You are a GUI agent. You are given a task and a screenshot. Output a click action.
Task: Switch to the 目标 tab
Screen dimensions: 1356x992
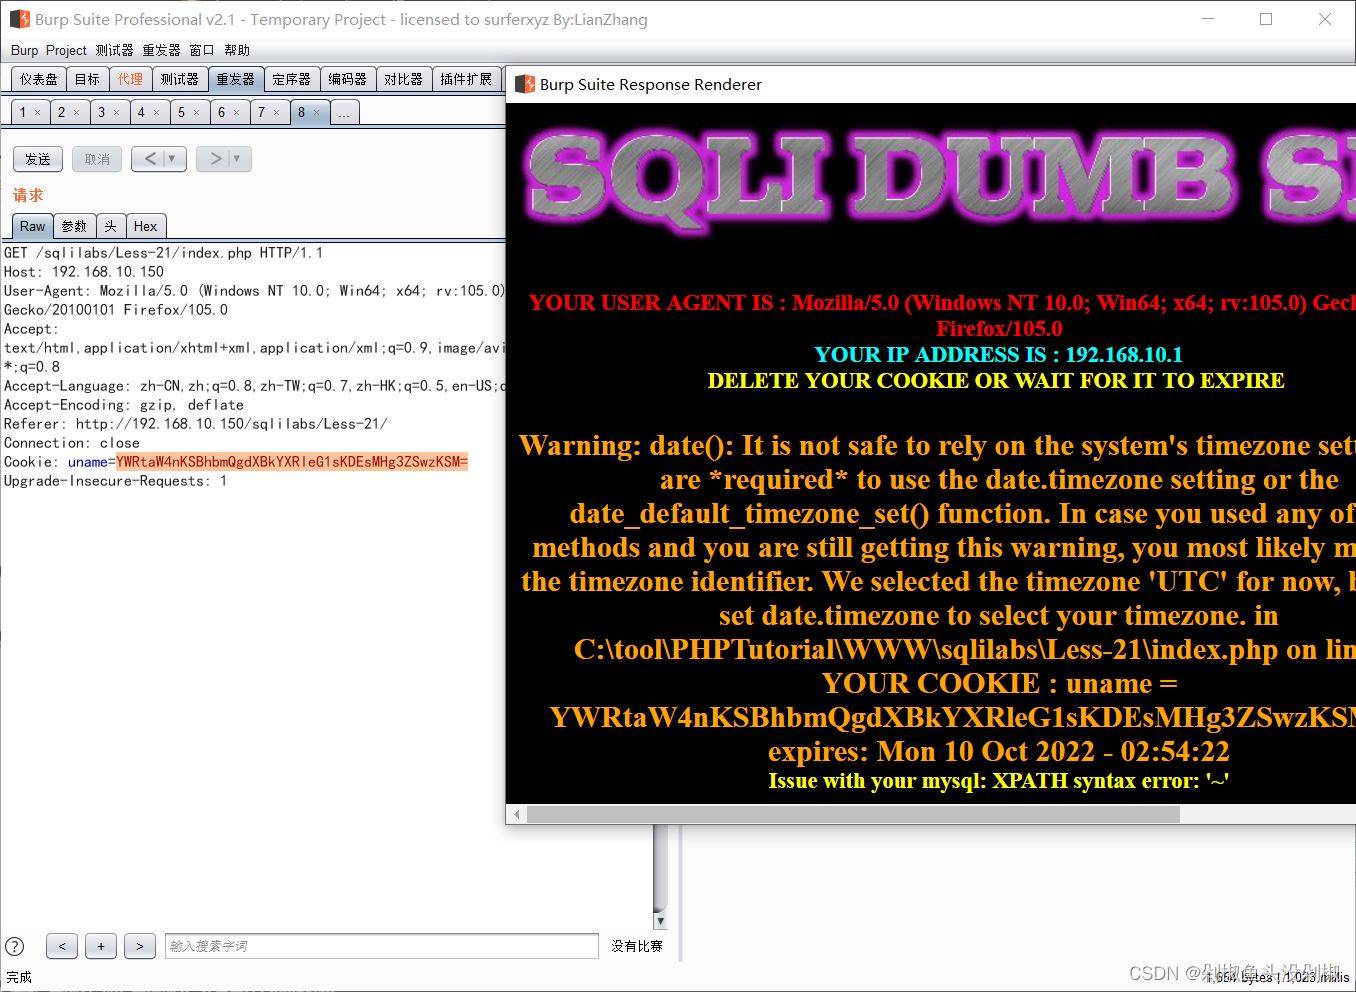point(88,79)
